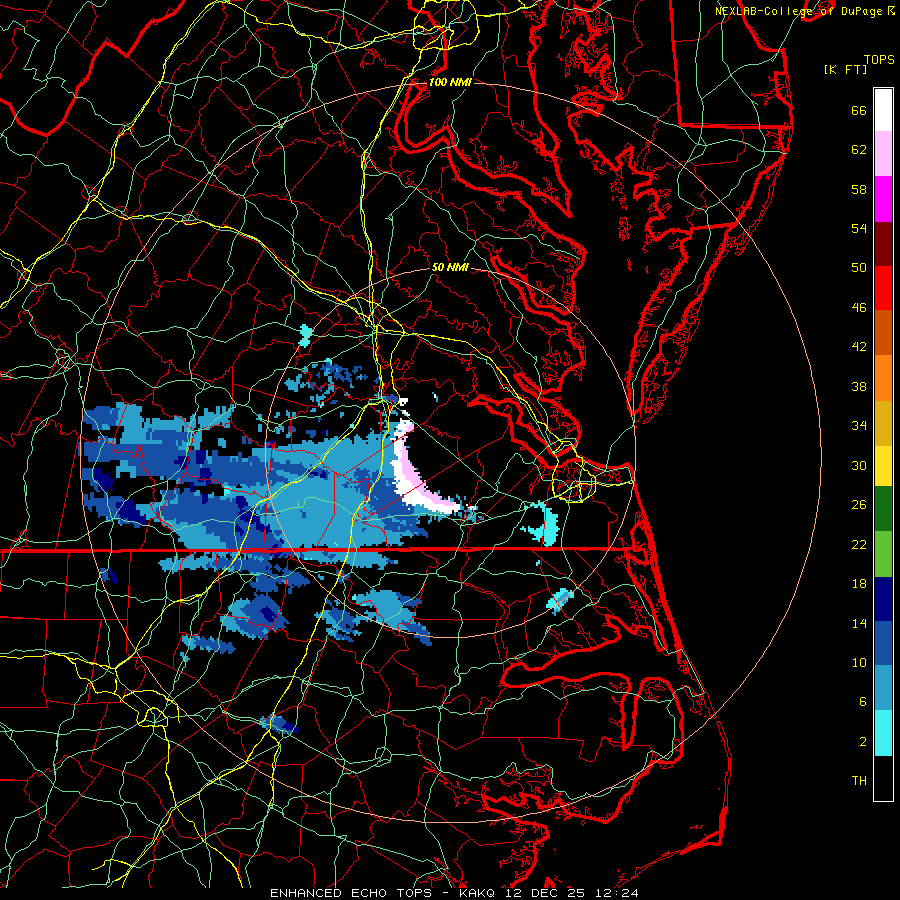Viewport: 900px width, 900px height.
Task: Click the gold 38 kft legend swatch
Action: coord(883,423)
